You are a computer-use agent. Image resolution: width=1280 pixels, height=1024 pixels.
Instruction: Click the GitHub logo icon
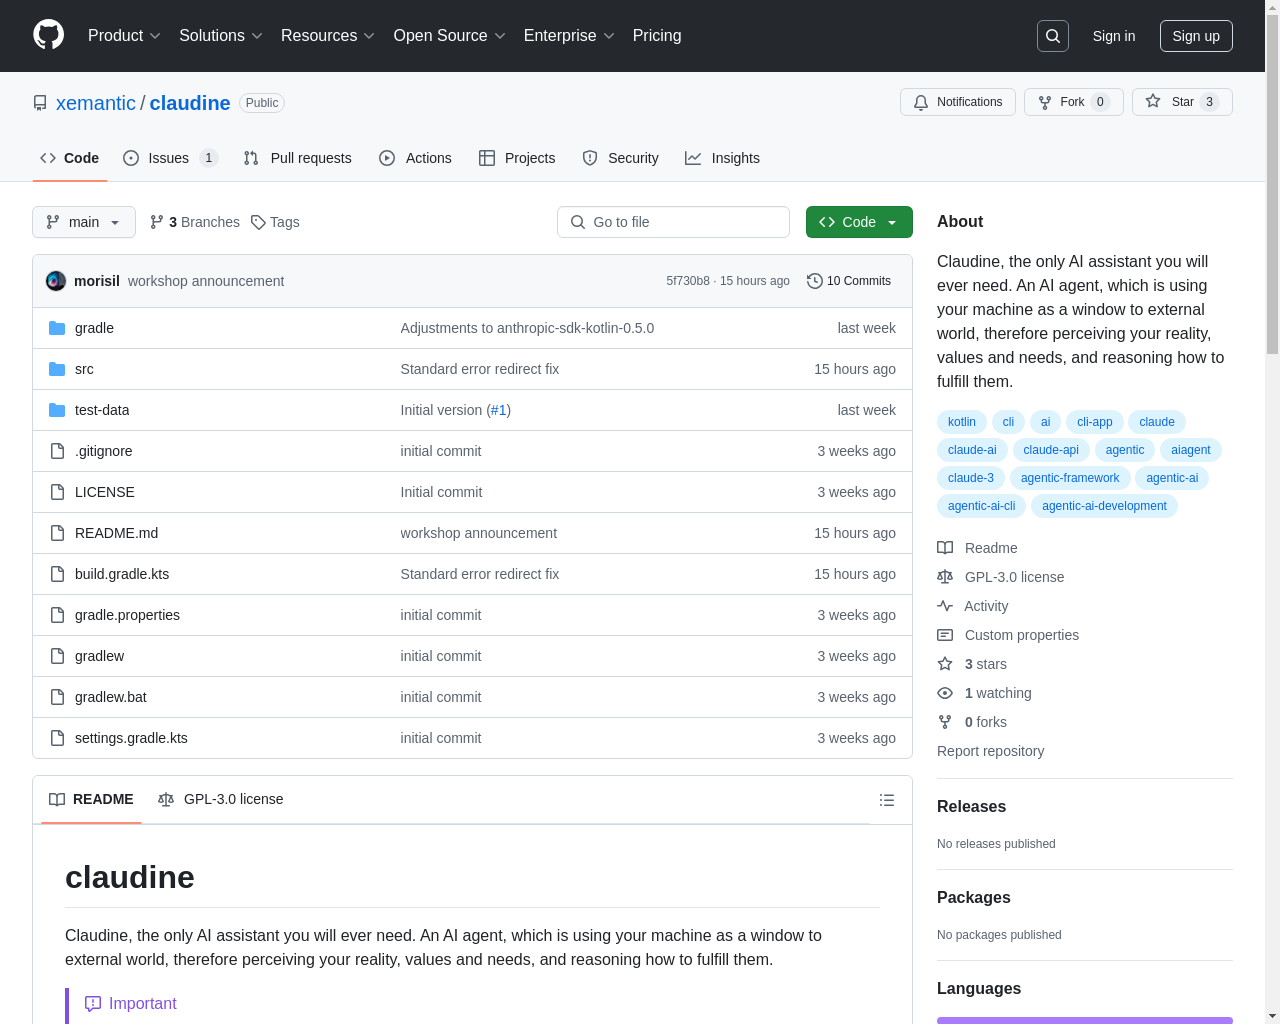(x=48, y=35)
